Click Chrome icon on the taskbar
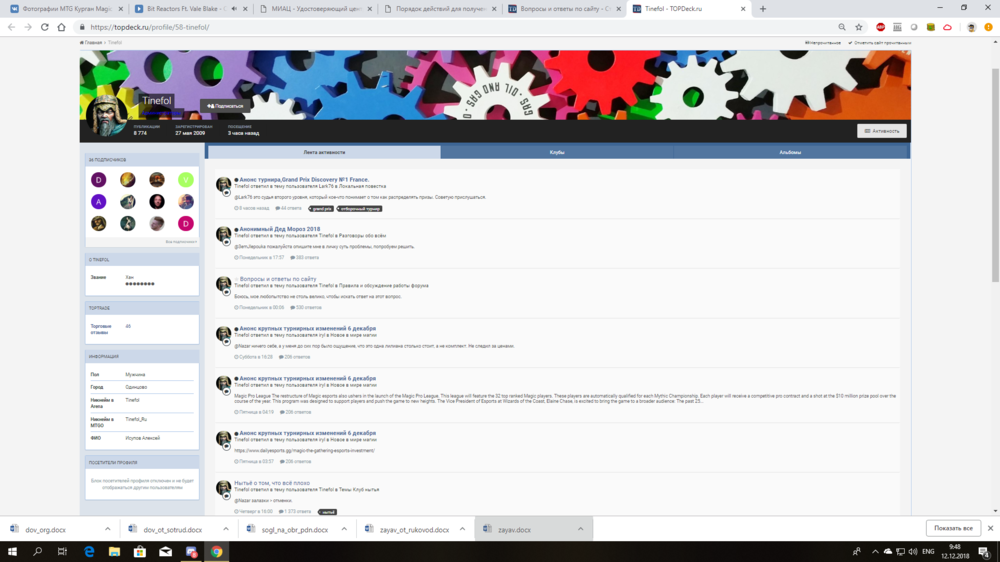 coord(217,552)
